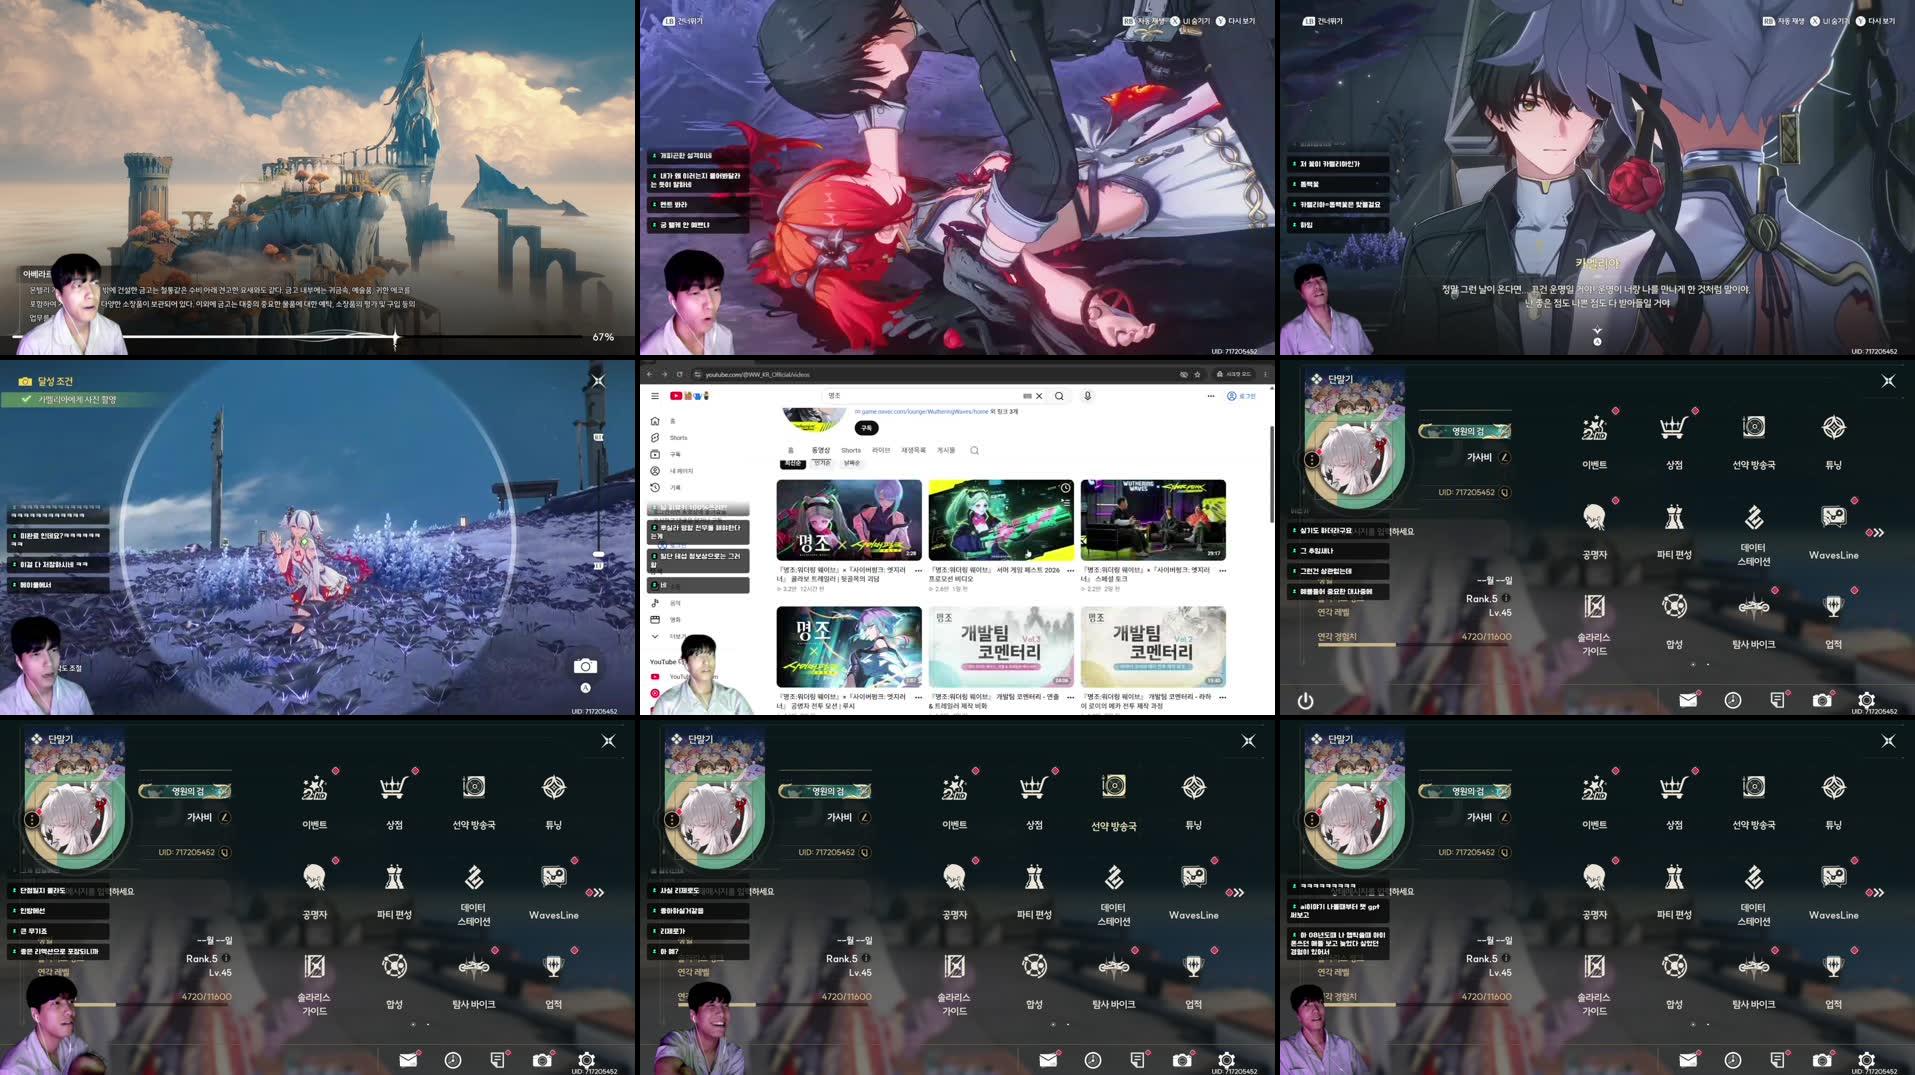Open Movies (영화) in the YouTube sidebar

click(x=664, y=620)
